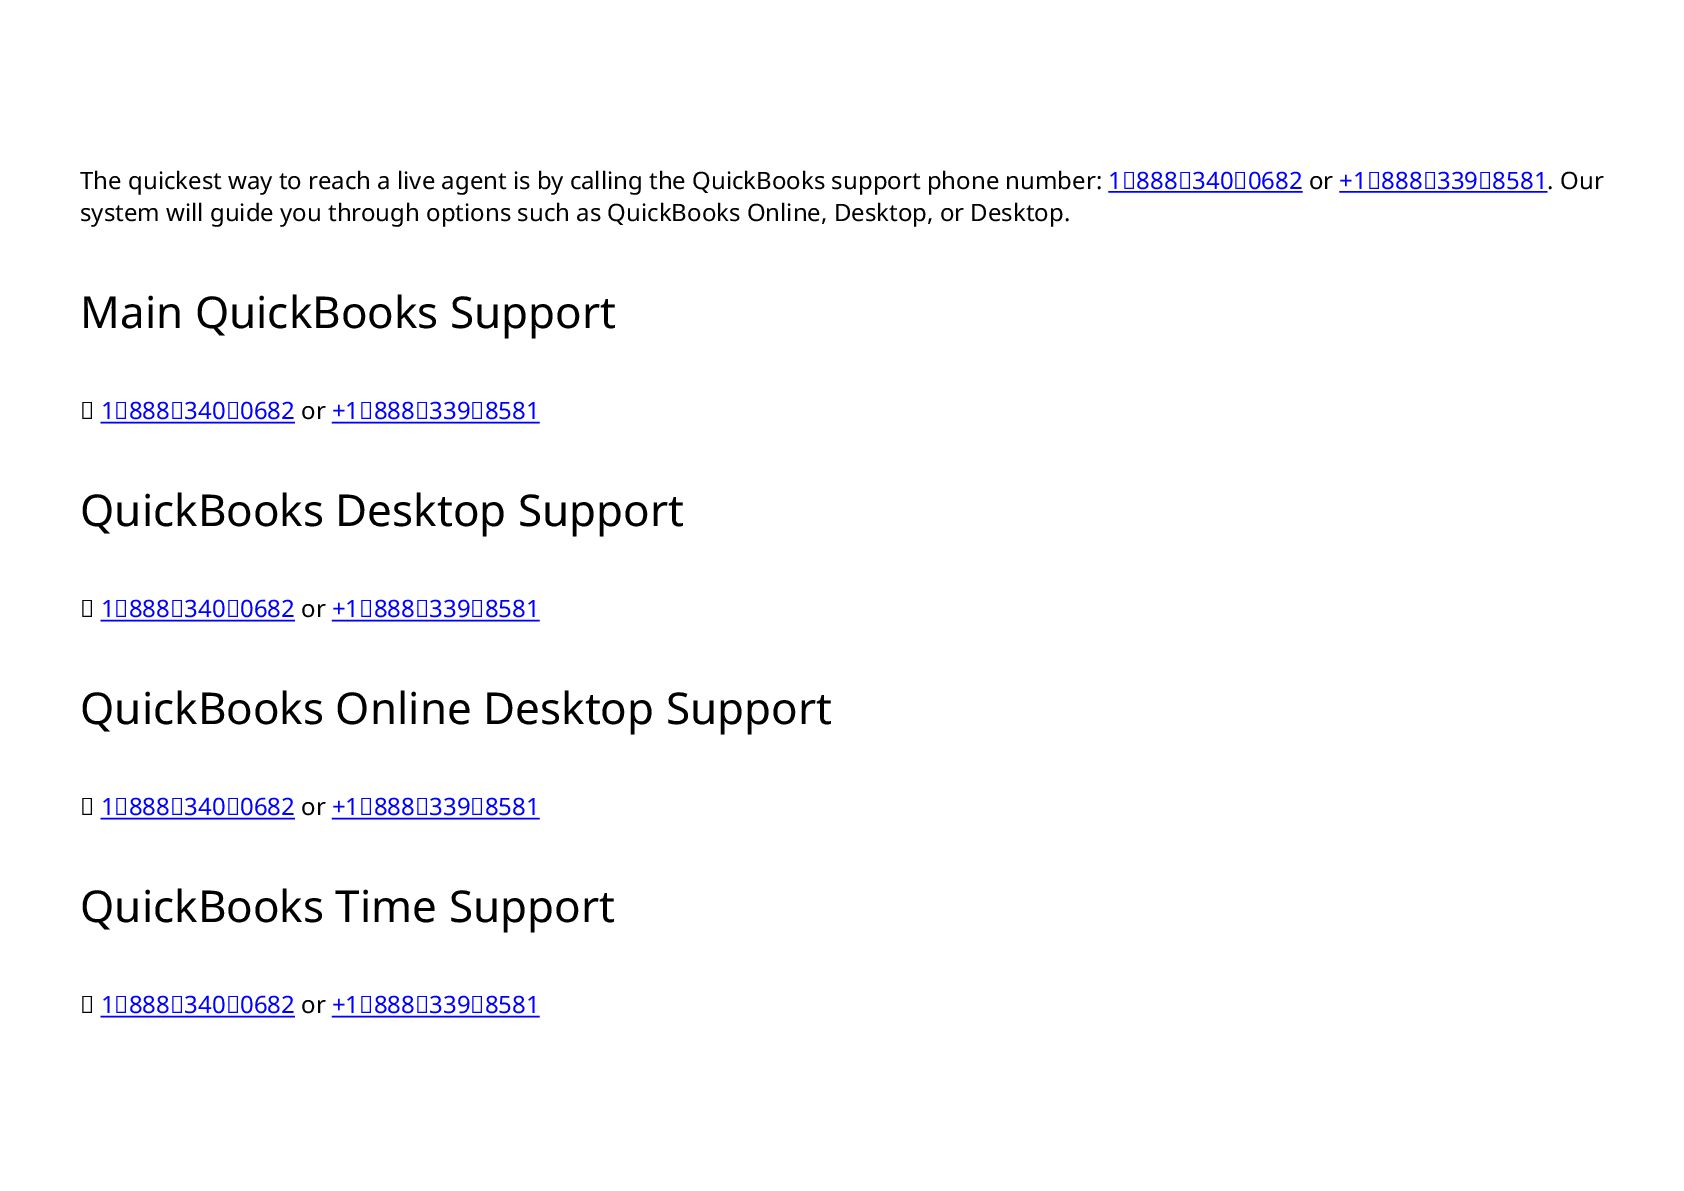Follow 1-888-340-0682 link under QuickBooks Time Support

198,1005
